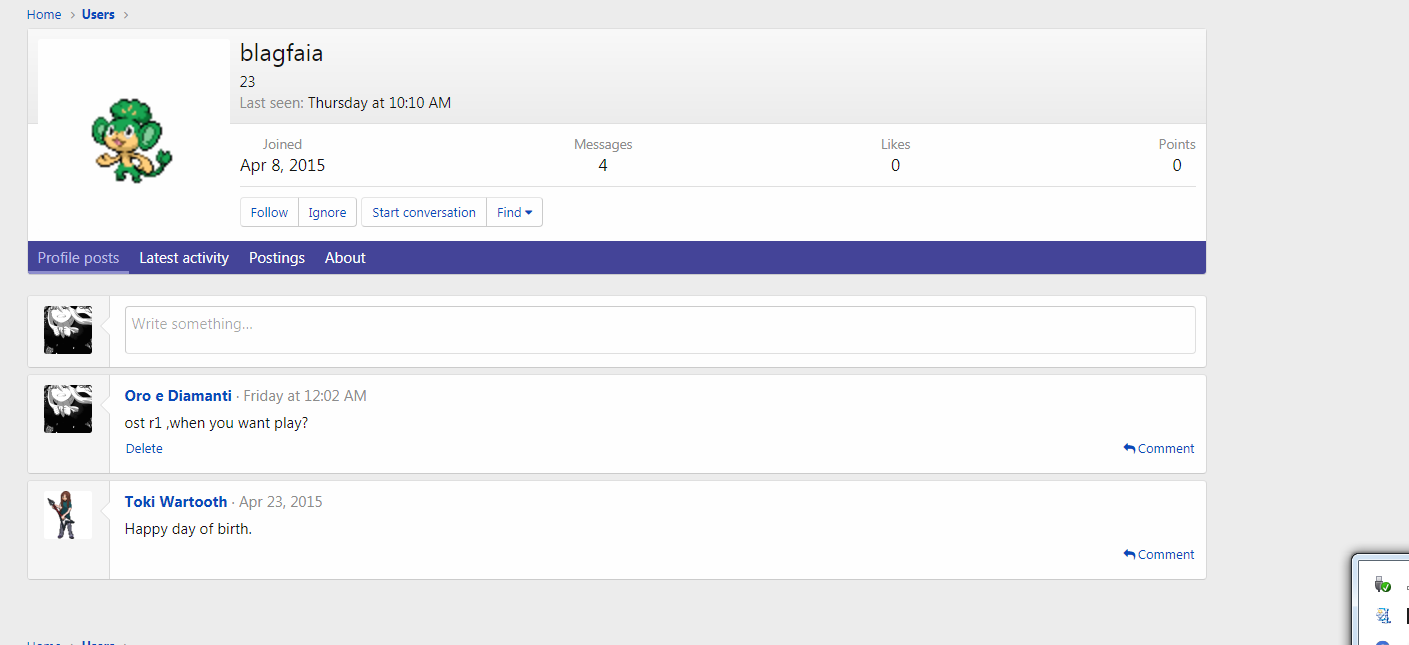Click the reply arrow icon on Oro e Diamanti's post
Image resolution: width=1409 pixels, height=645 pixels.
1129,449
